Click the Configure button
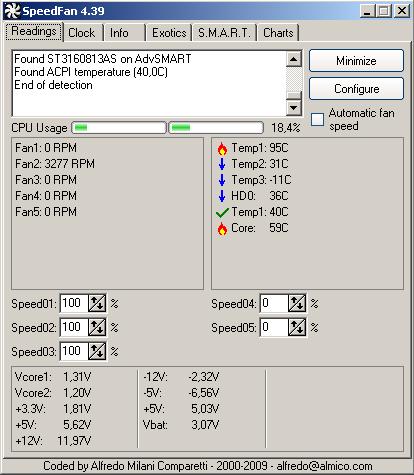The width and height of the screenshot is (414, 475). 356,89
